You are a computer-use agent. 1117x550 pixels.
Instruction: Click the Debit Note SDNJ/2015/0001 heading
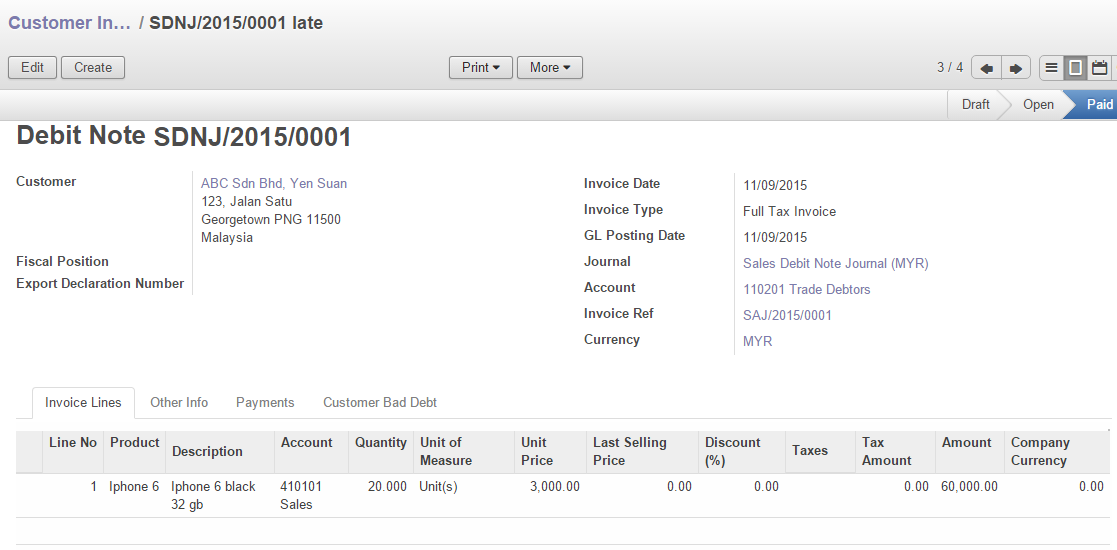[x=184, y=136]
